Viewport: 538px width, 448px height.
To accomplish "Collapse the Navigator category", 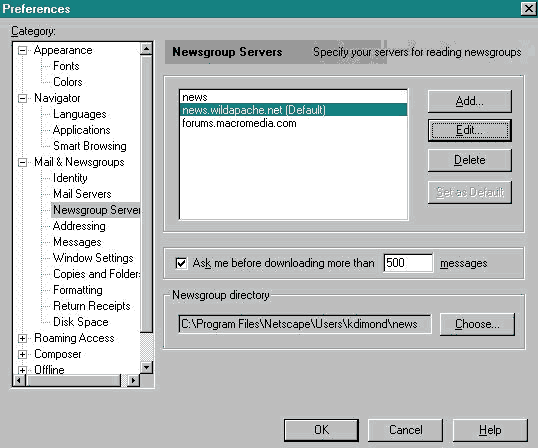I will pos(22,98).
